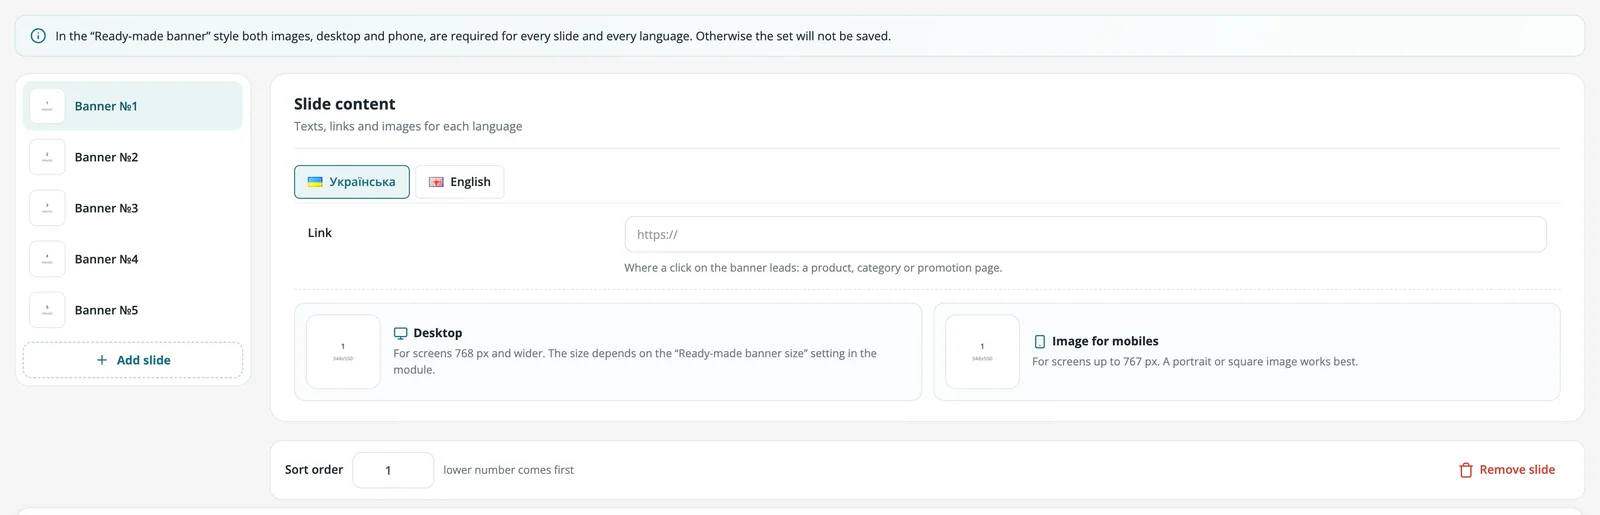Select Banner №5 in the slide list
The image size is (1600, 515).
(133, 310)
